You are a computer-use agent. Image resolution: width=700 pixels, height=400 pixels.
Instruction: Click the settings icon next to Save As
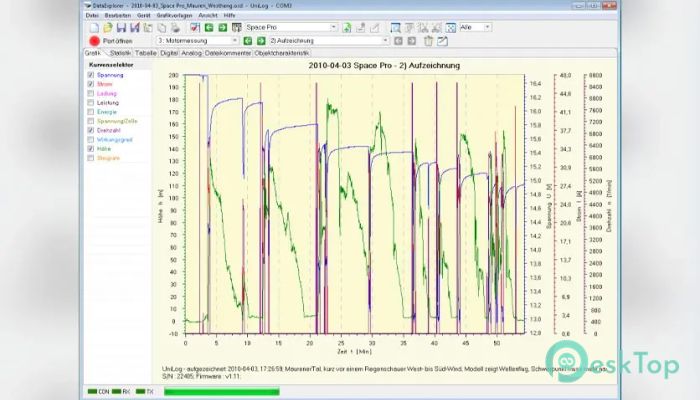click(x=148, y=28)
